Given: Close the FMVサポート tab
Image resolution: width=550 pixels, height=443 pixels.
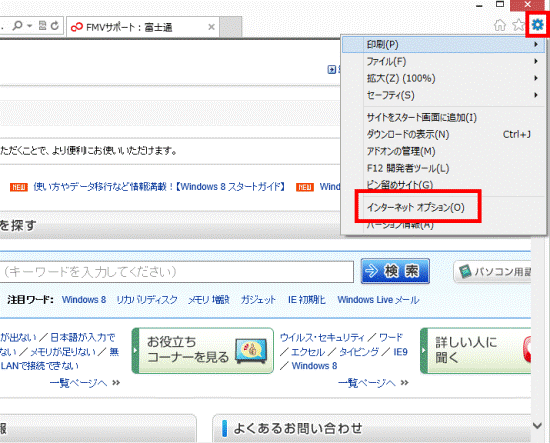Looking at the screenshot, I should tap(211, 27).
